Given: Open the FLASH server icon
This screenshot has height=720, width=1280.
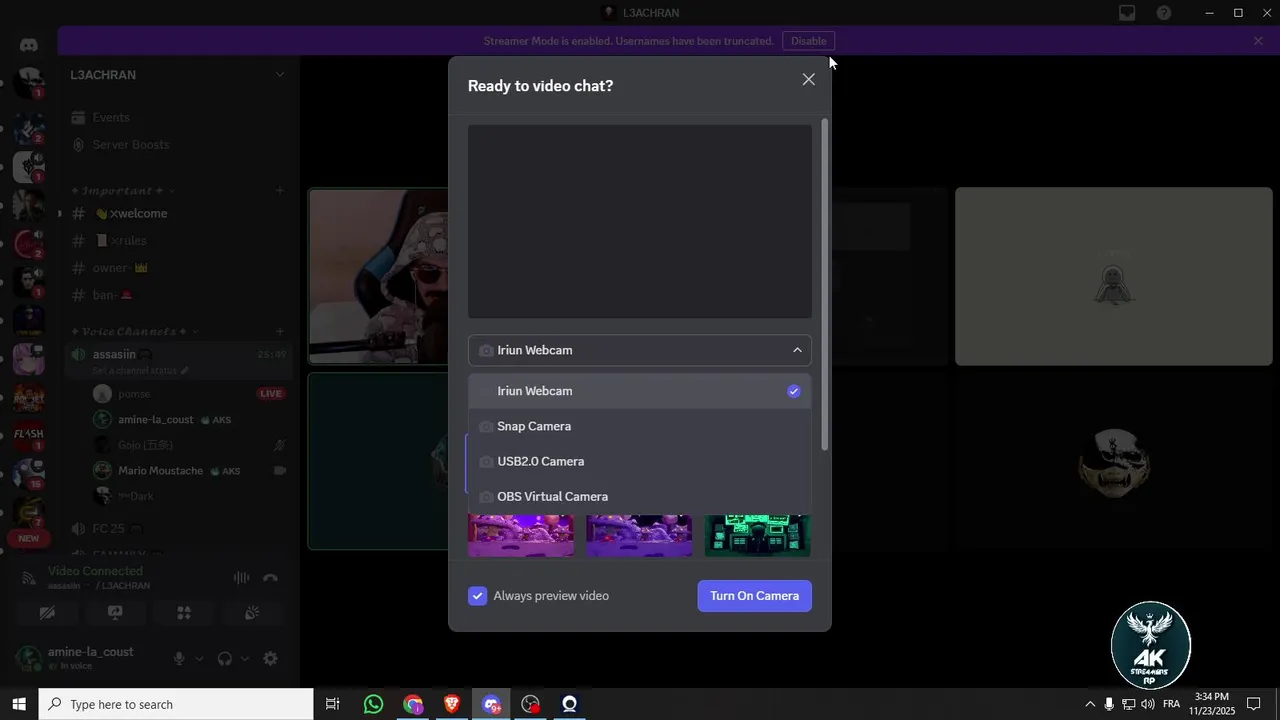Looking at the screenshot, I should click(x=29, y=434).
